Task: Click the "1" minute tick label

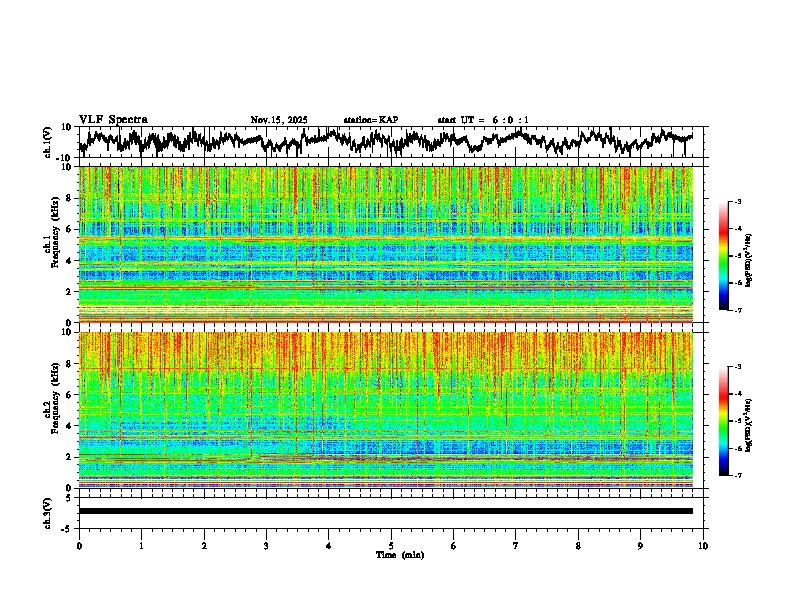Action: pos(141,546)
